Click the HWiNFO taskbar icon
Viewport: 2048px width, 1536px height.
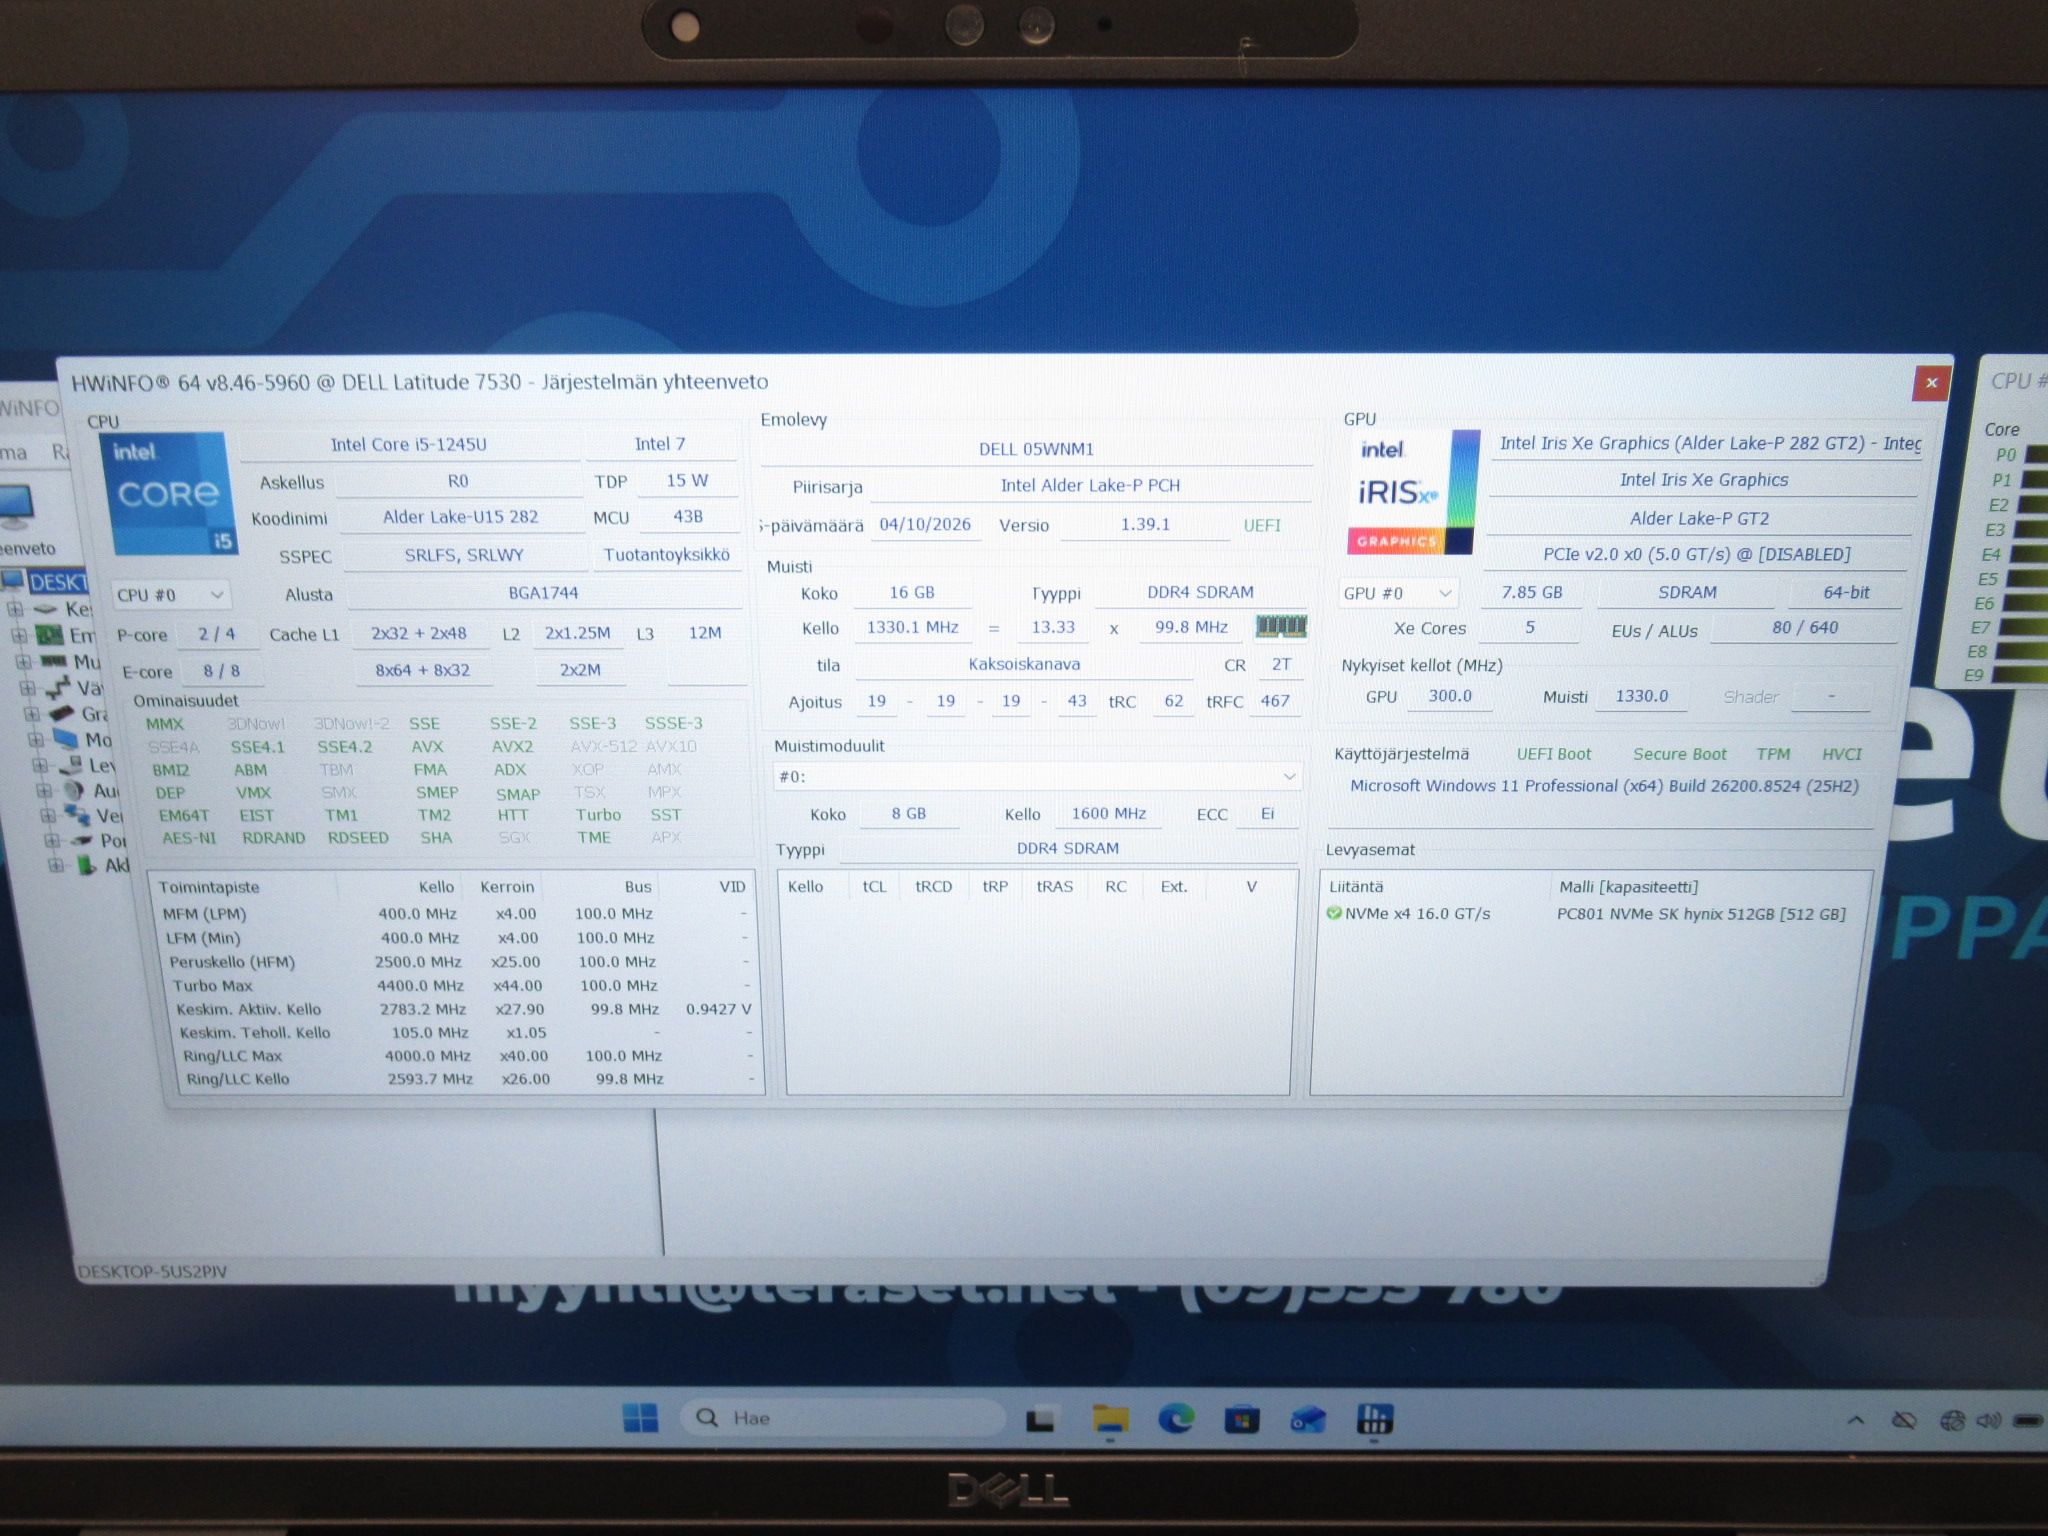tap(1374, 1418)
